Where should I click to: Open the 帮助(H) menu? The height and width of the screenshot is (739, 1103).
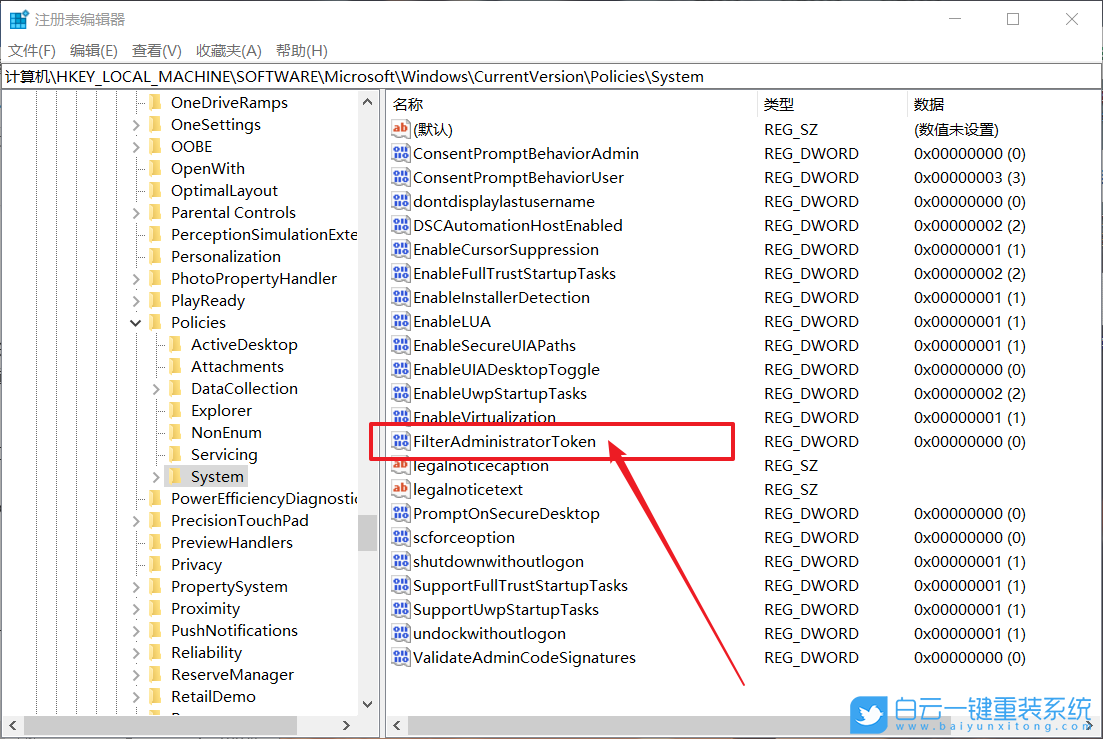302,51
